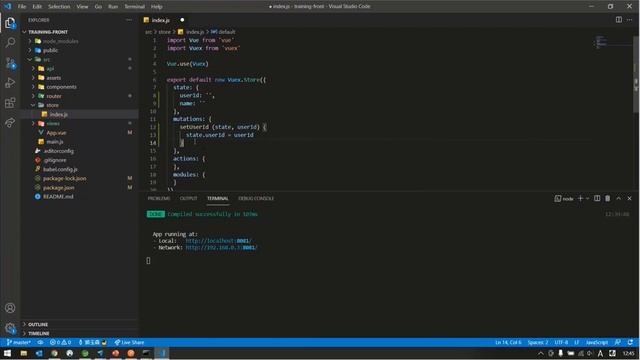Open the Live Share activity bar icon

[x=10, y=122]
